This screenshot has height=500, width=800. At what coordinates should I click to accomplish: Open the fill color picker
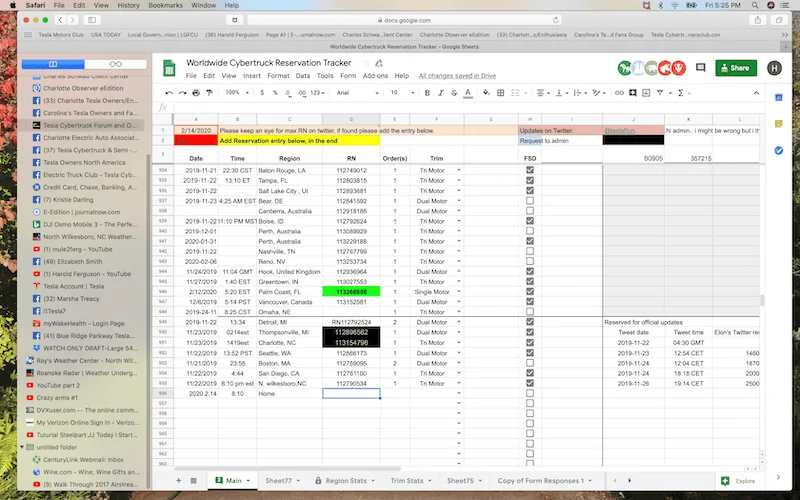pyautogui.click(x=486, y=93)
